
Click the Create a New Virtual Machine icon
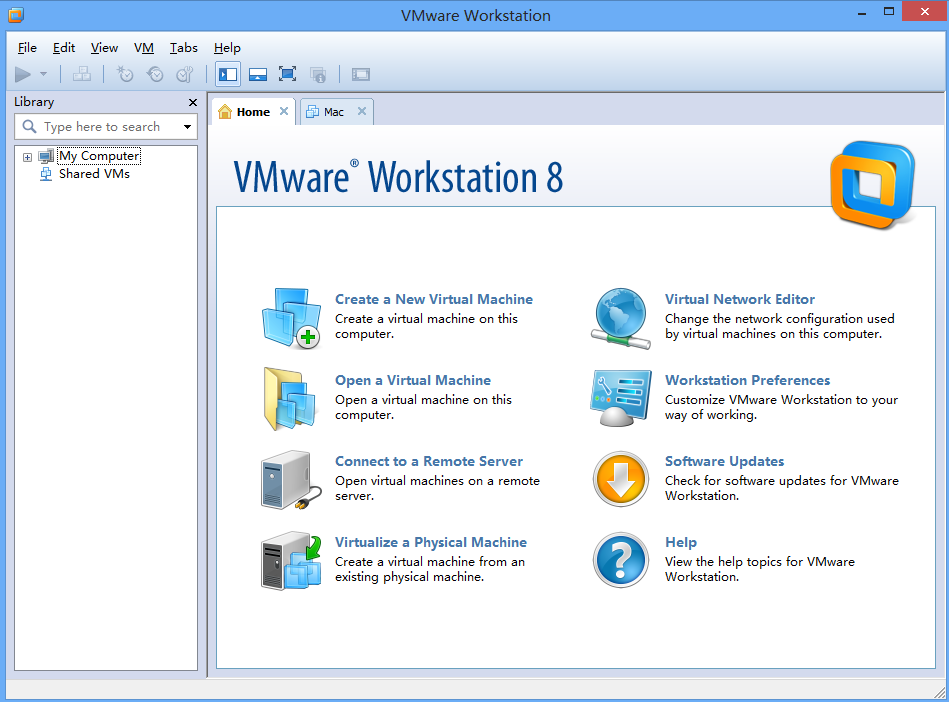pos(291,318)
